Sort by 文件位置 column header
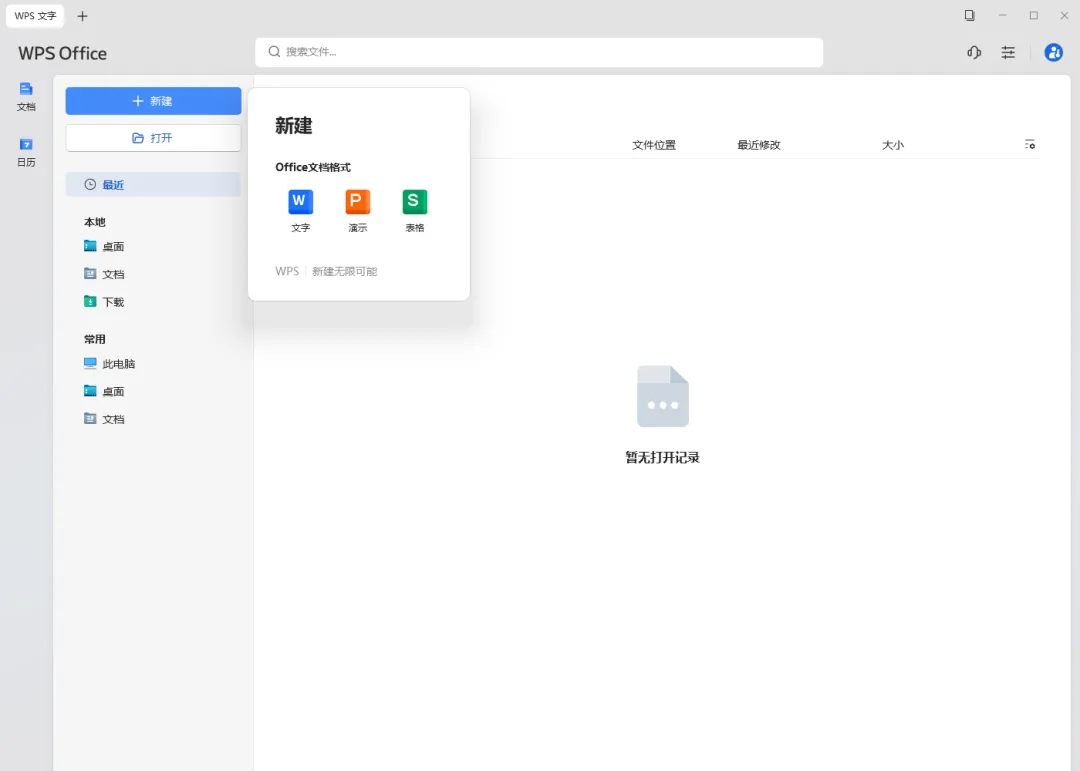 click(x=654, y=145)
